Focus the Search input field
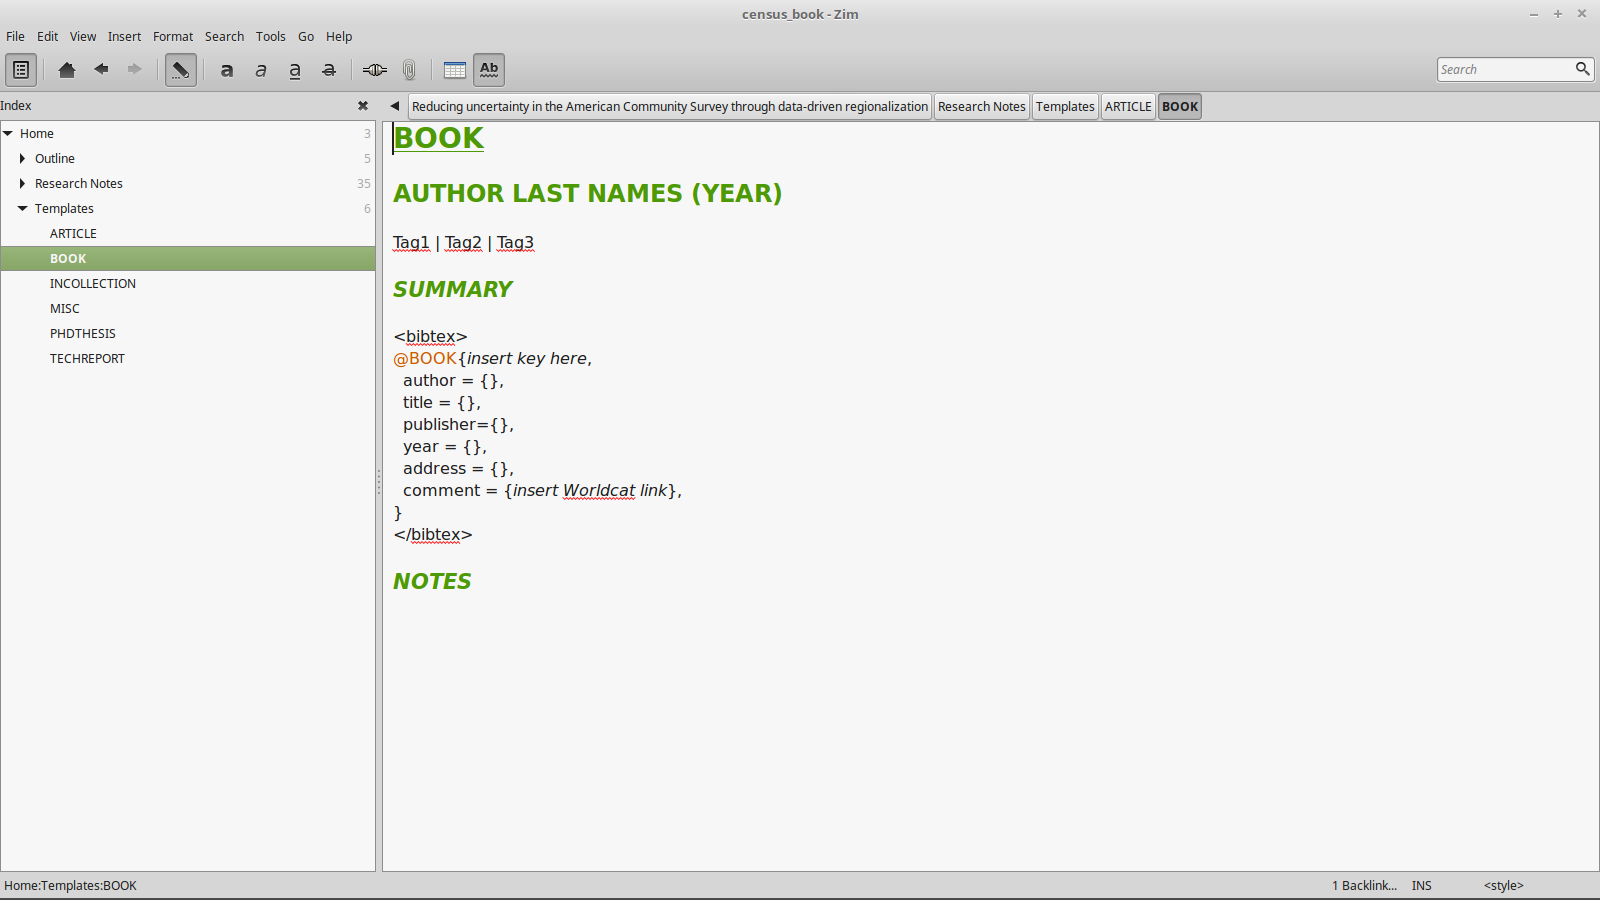This screenshot has height=900, width=1600. [1504, 70]
